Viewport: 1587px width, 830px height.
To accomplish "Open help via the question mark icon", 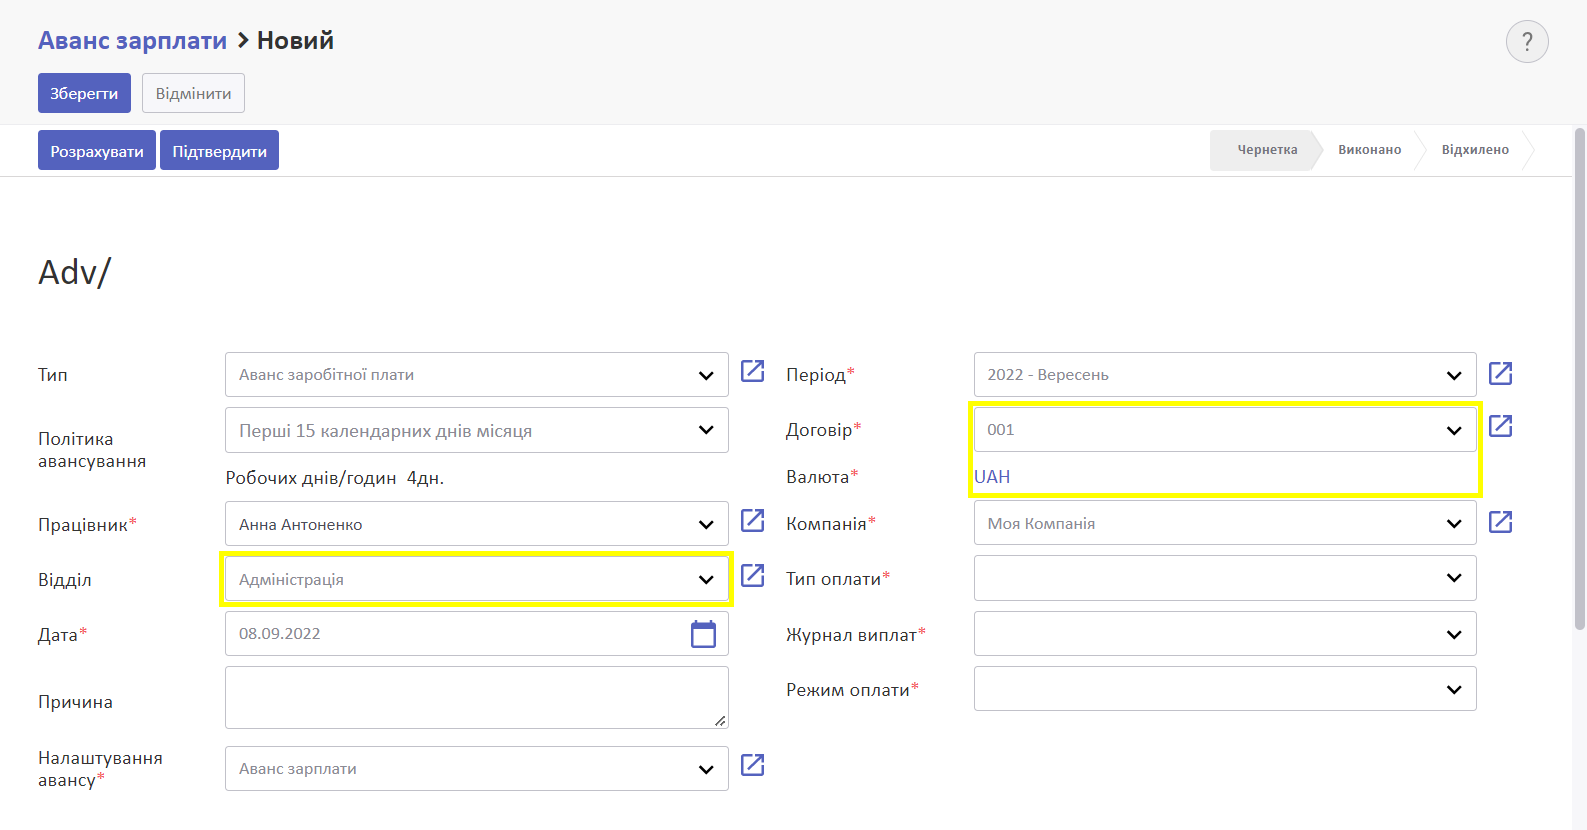I will pyautogui.click(x=1527, y=42).
